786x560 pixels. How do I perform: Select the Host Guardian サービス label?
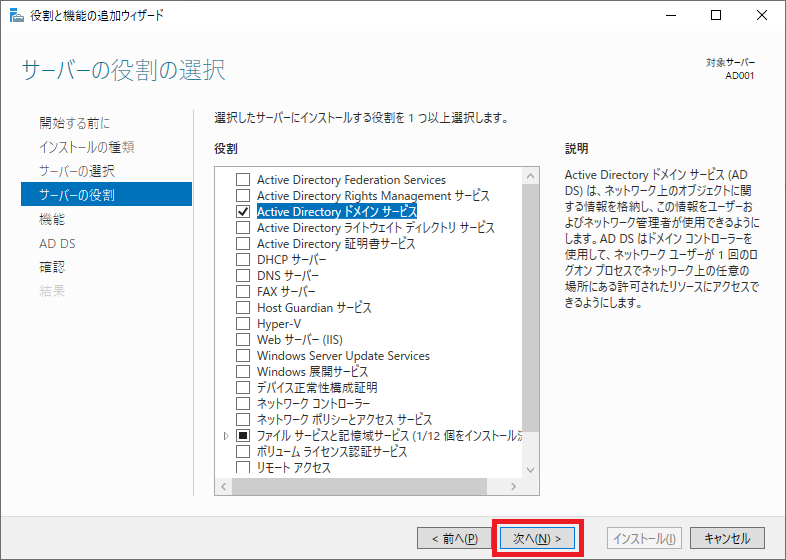pos(314,308)
